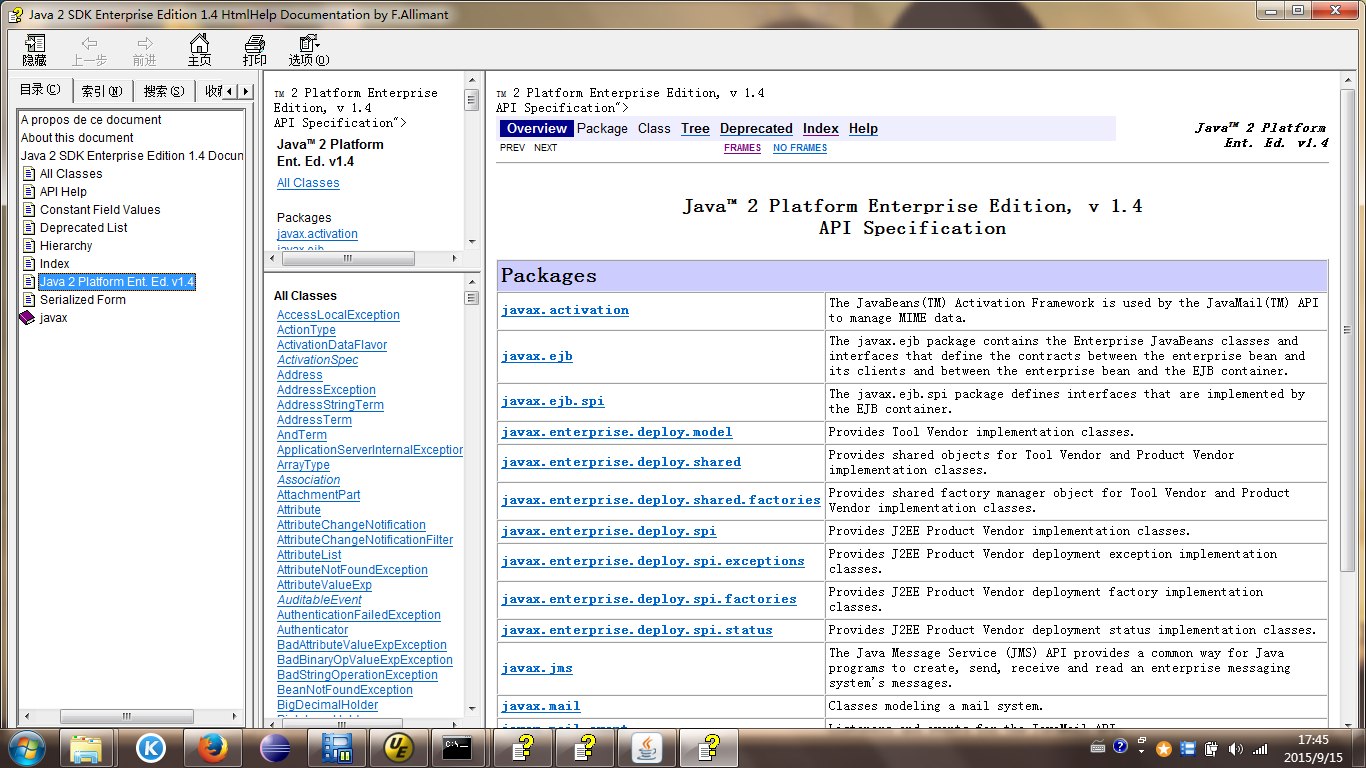Select Overview in the top navigation bar
Image resolution: width=1366 pixels, height=768 pixels.
[x=537, y=129]
